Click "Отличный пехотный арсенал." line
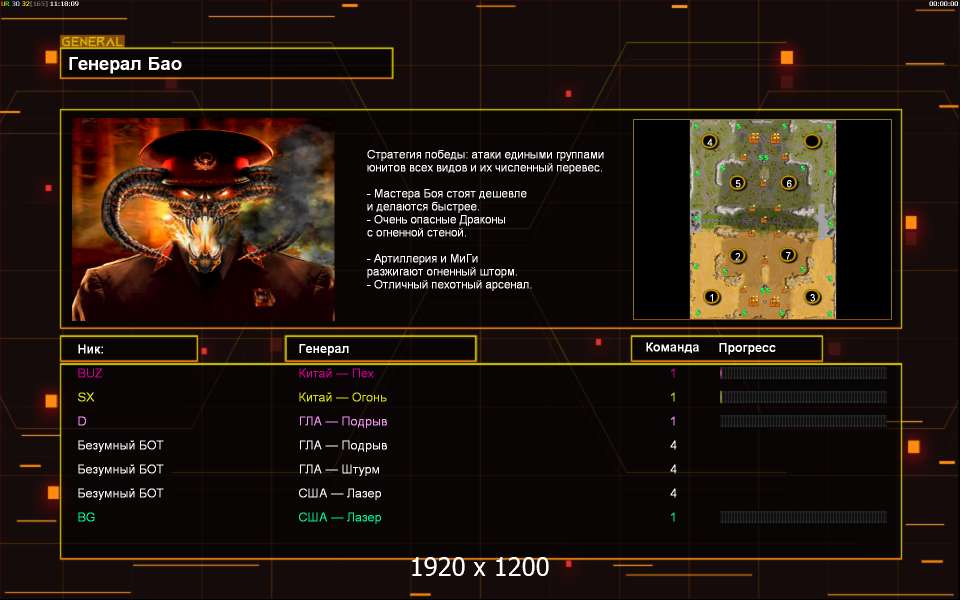 point(449,285)
